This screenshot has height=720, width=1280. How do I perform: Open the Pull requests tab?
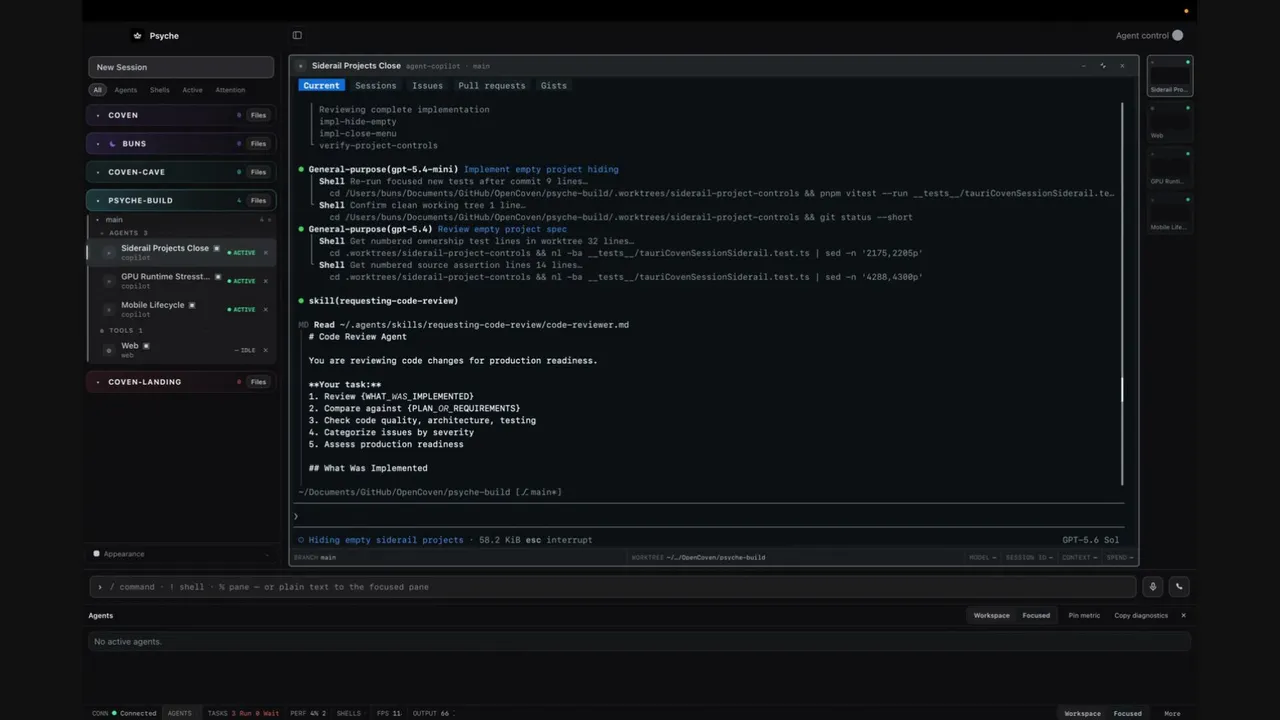click(491, 85)
